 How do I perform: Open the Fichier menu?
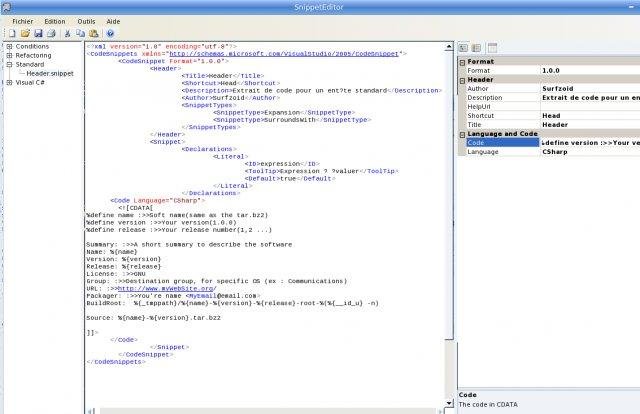click(x=23, y=20)
